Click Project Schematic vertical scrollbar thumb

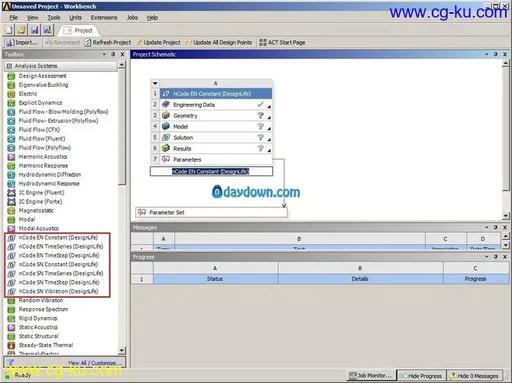(506, 130)
